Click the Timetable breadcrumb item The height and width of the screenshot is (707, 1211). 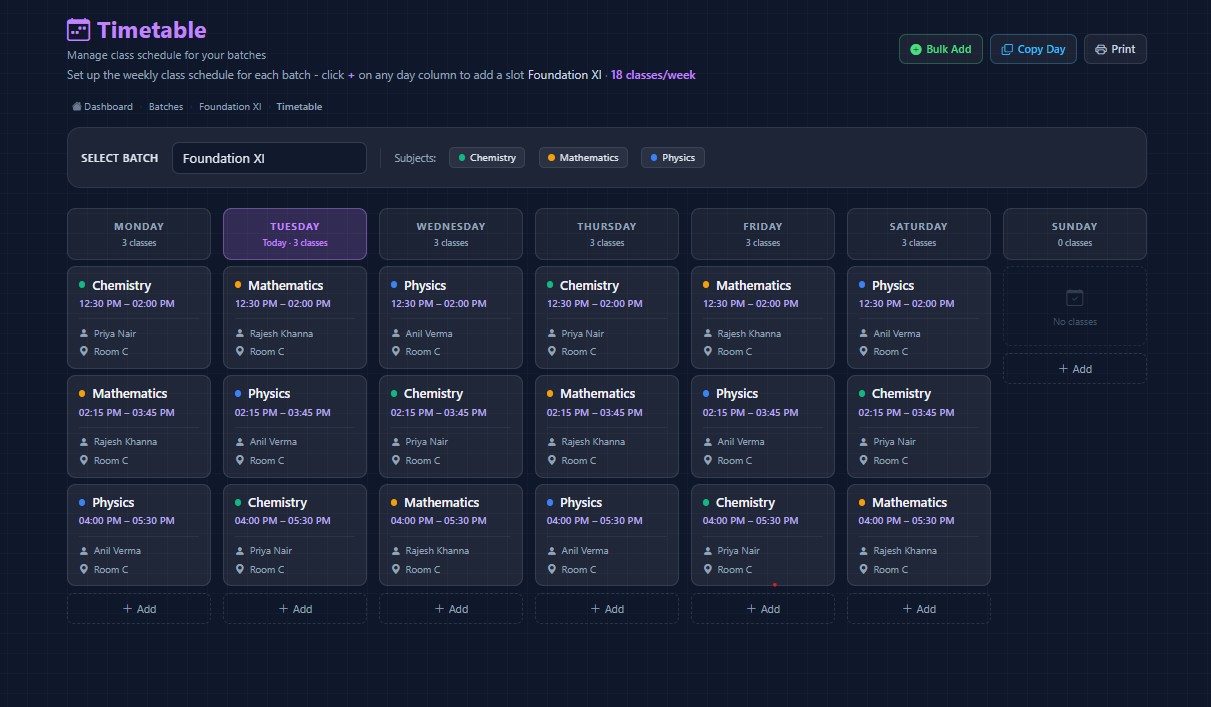point(299,107)
